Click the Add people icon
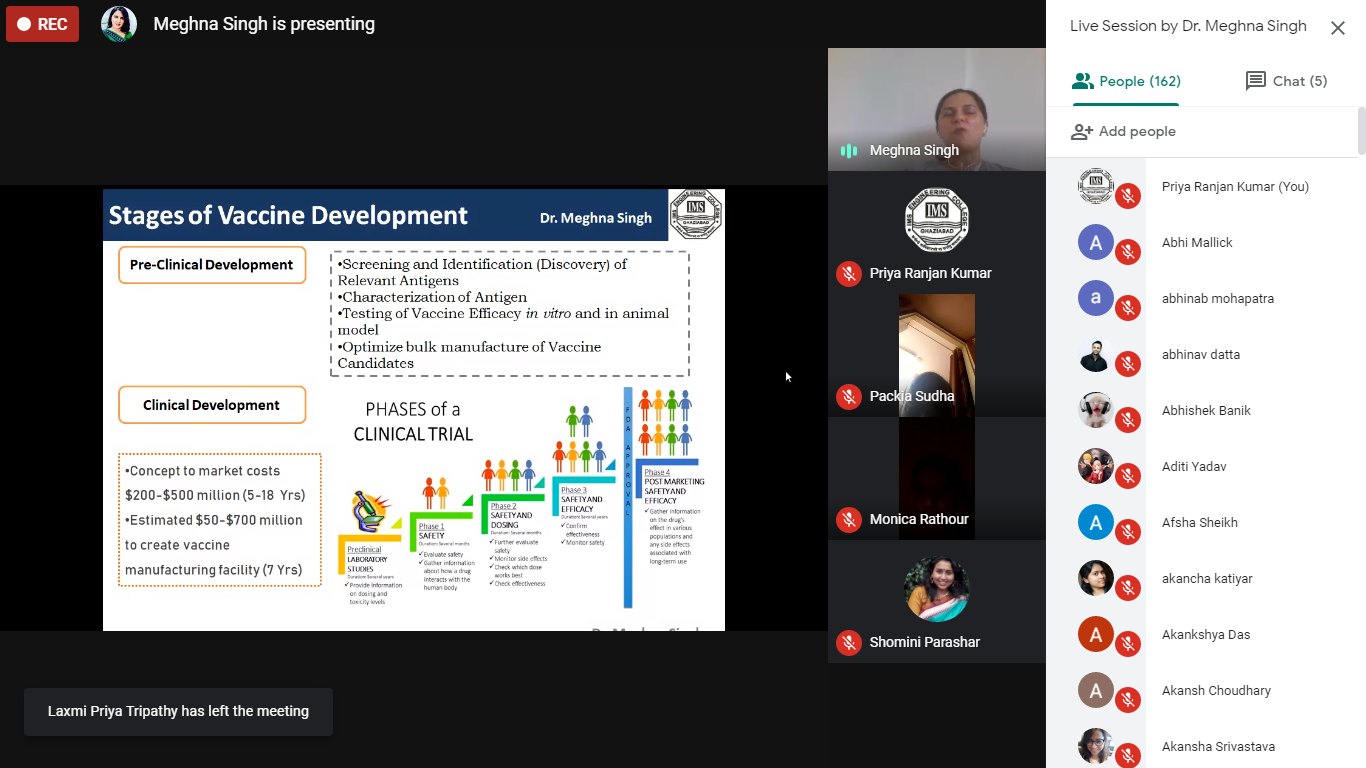The image size is (1366, 768). (1081, 131)
